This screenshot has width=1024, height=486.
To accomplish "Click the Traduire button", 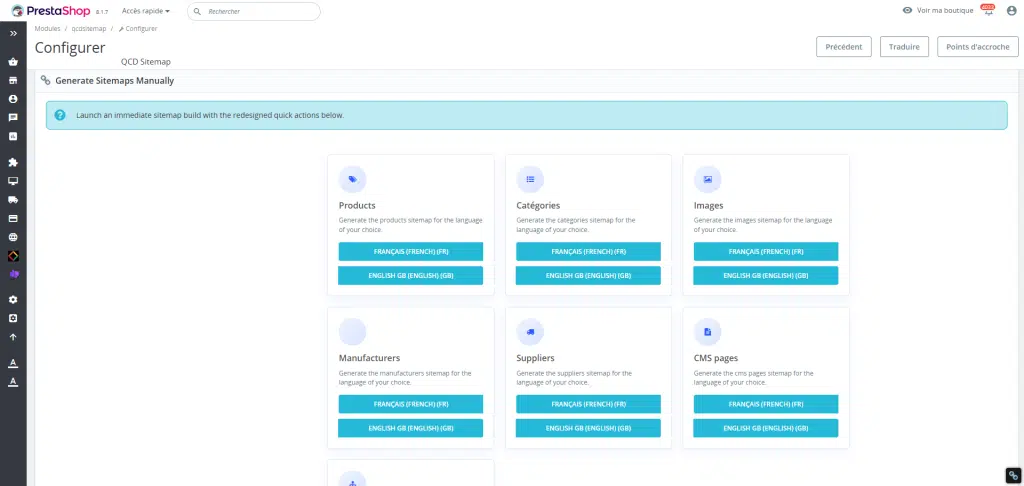I will coord(904,47).
